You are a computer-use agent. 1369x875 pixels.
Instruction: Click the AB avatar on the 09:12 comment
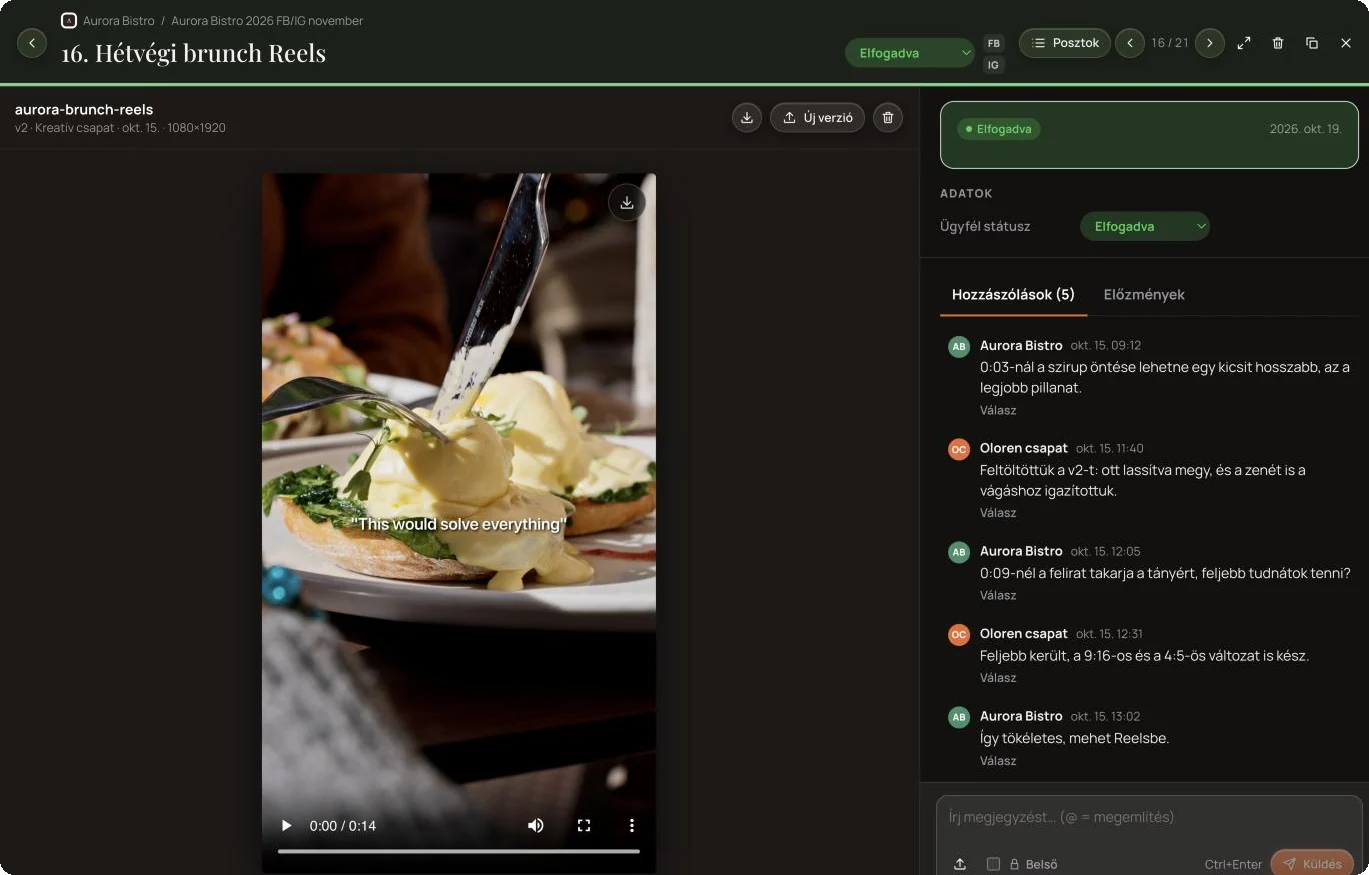pyautogui.click(x=959, y=347)
